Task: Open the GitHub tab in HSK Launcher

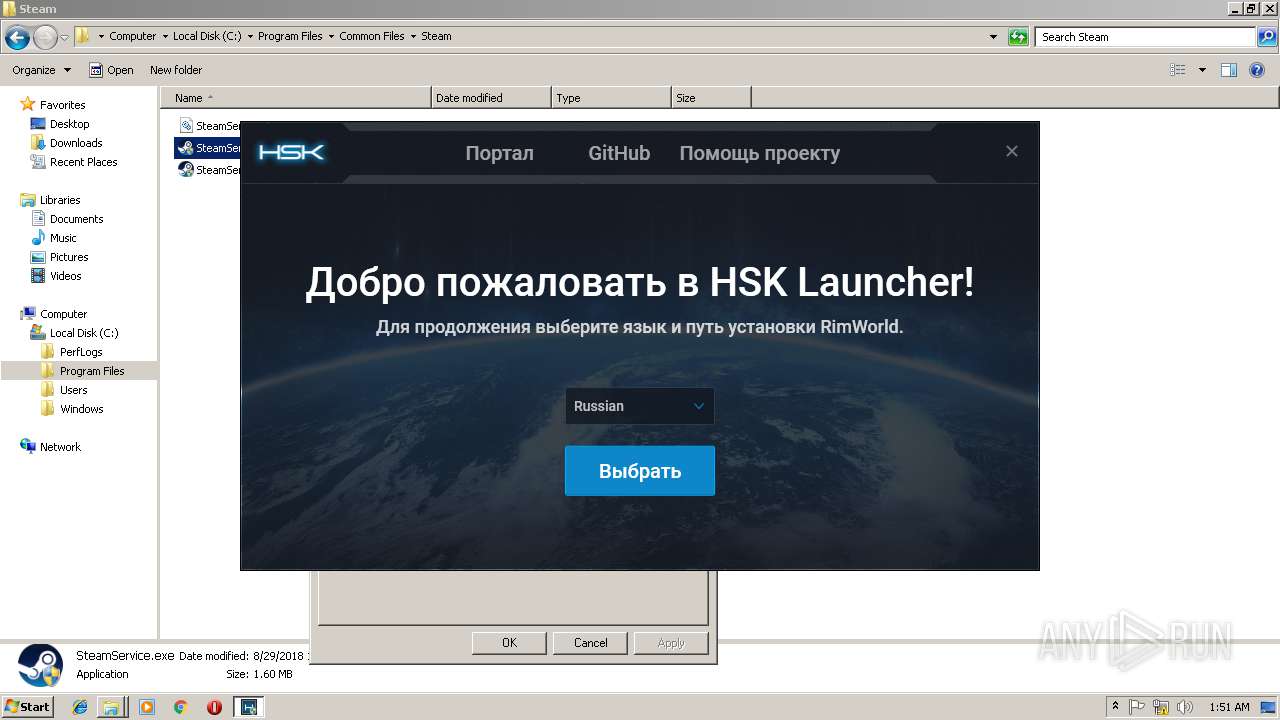Action: [619, 153]
